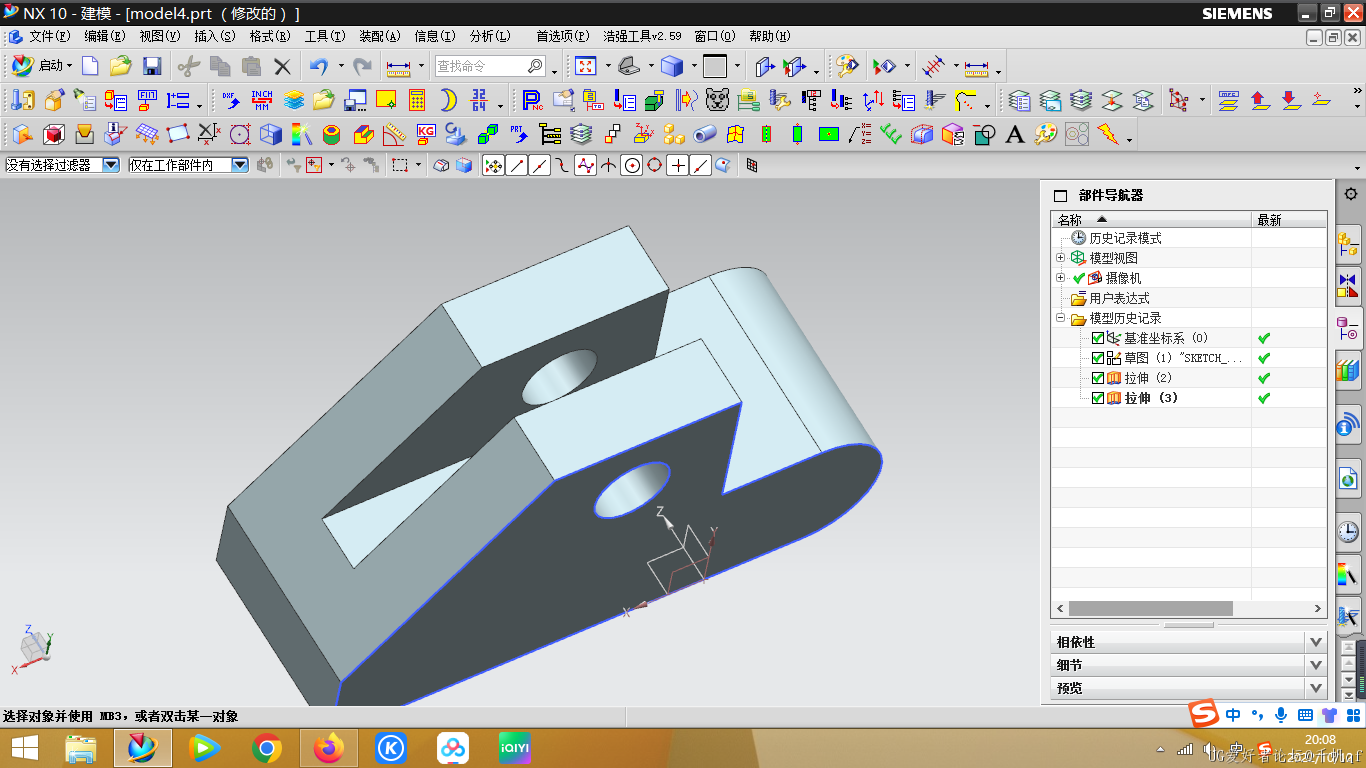Open the Undo history dropdown arrow
The height and width of the screenshot is (768, 1366).
(x=341, y=66)
